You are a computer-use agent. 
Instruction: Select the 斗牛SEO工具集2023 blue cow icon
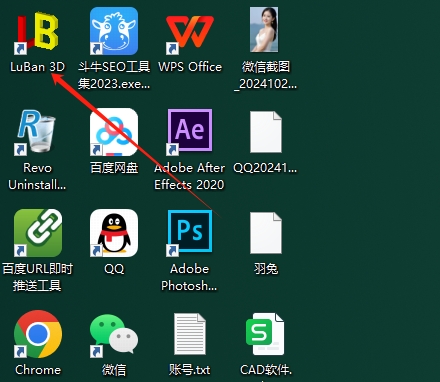[x=114, y=31]
